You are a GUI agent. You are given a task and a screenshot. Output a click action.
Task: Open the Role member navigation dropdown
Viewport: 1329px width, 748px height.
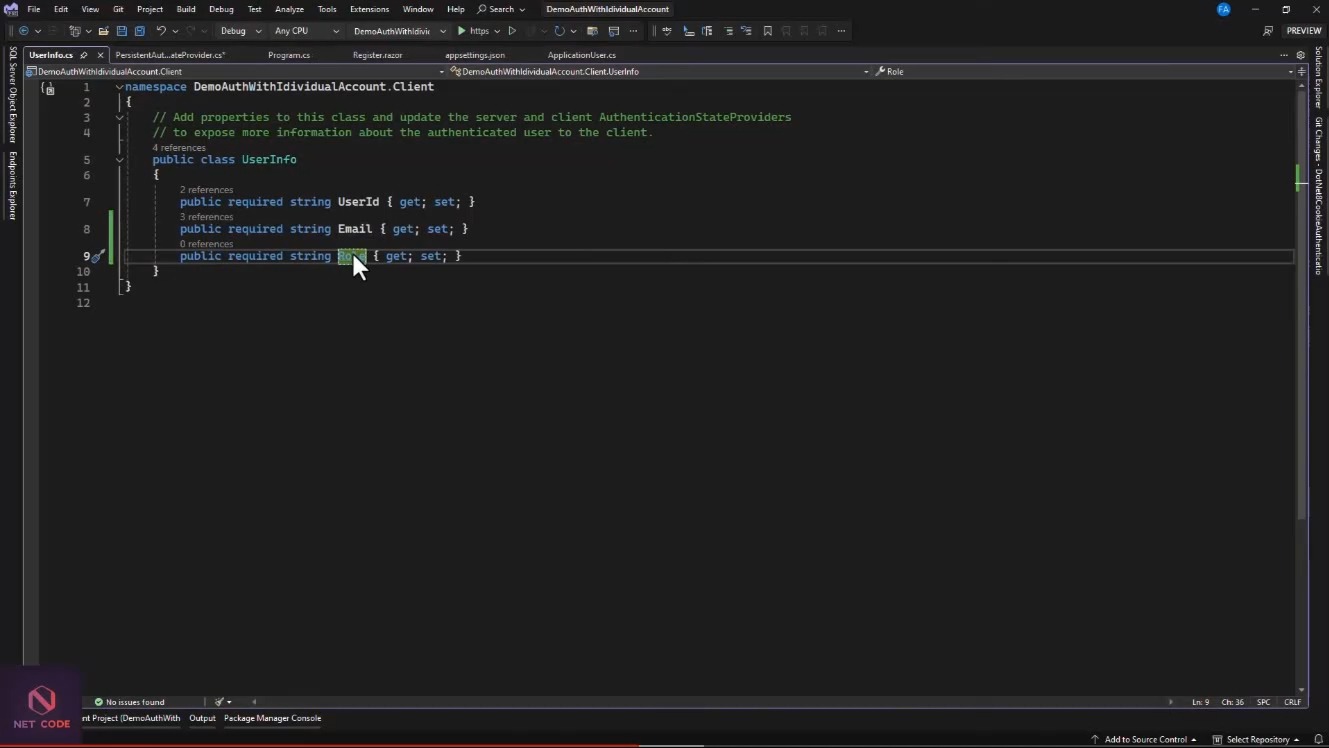[1082, 71]
